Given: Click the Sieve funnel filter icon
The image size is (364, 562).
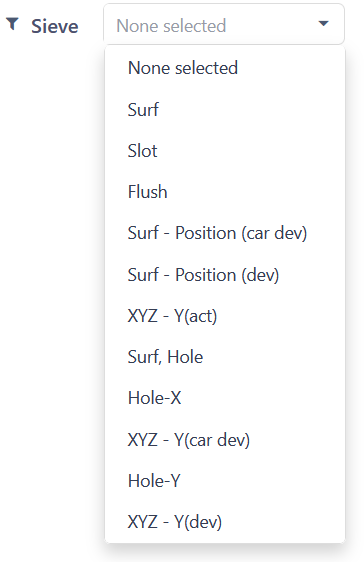Looking at the screenshot, I should pos(13,24).
